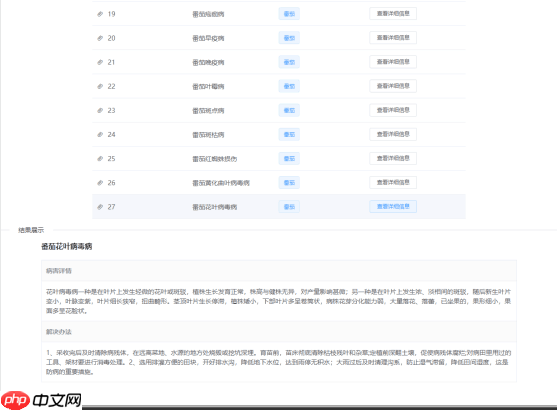The image size is (557, 410).
Task: Click the 解决办法 header cell
Action: pos(279,332)
